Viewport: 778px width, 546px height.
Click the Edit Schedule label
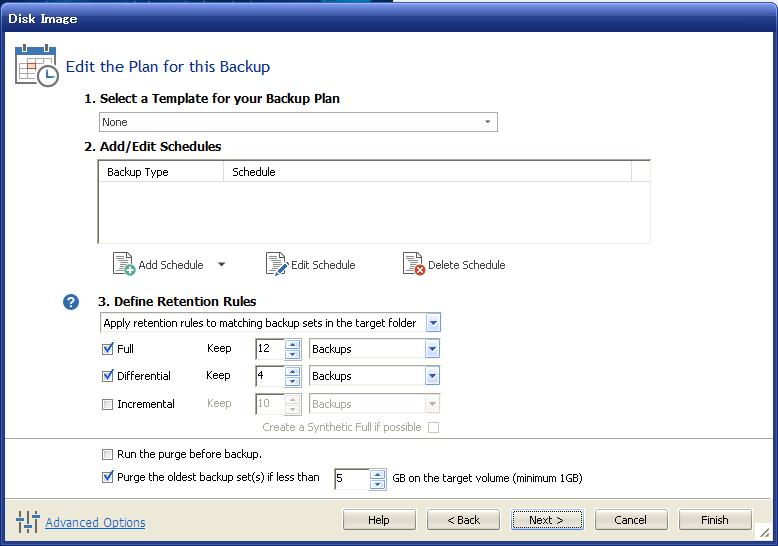coord(323,265)
